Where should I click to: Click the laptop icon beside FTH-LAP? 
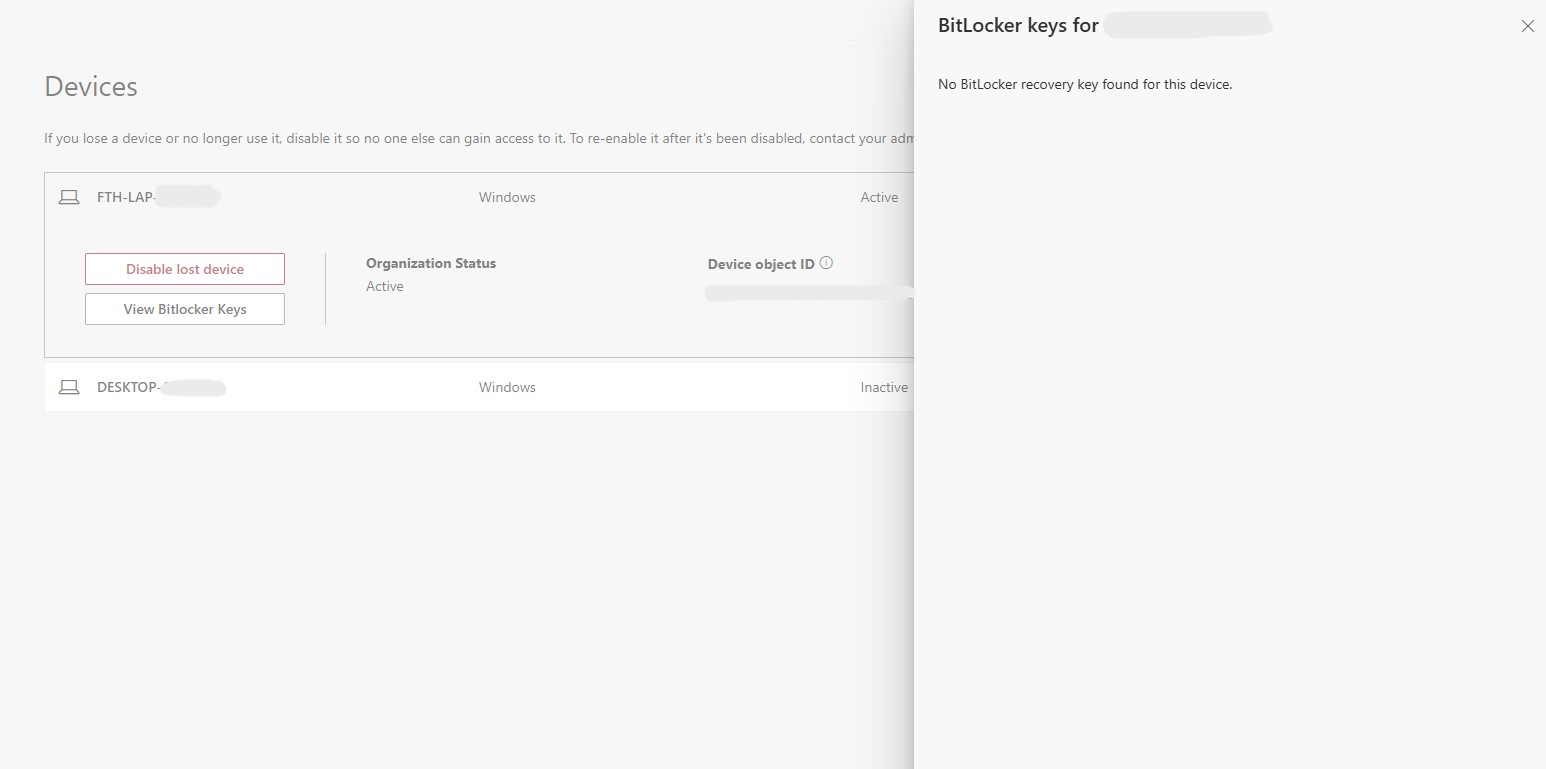[69, 198]
